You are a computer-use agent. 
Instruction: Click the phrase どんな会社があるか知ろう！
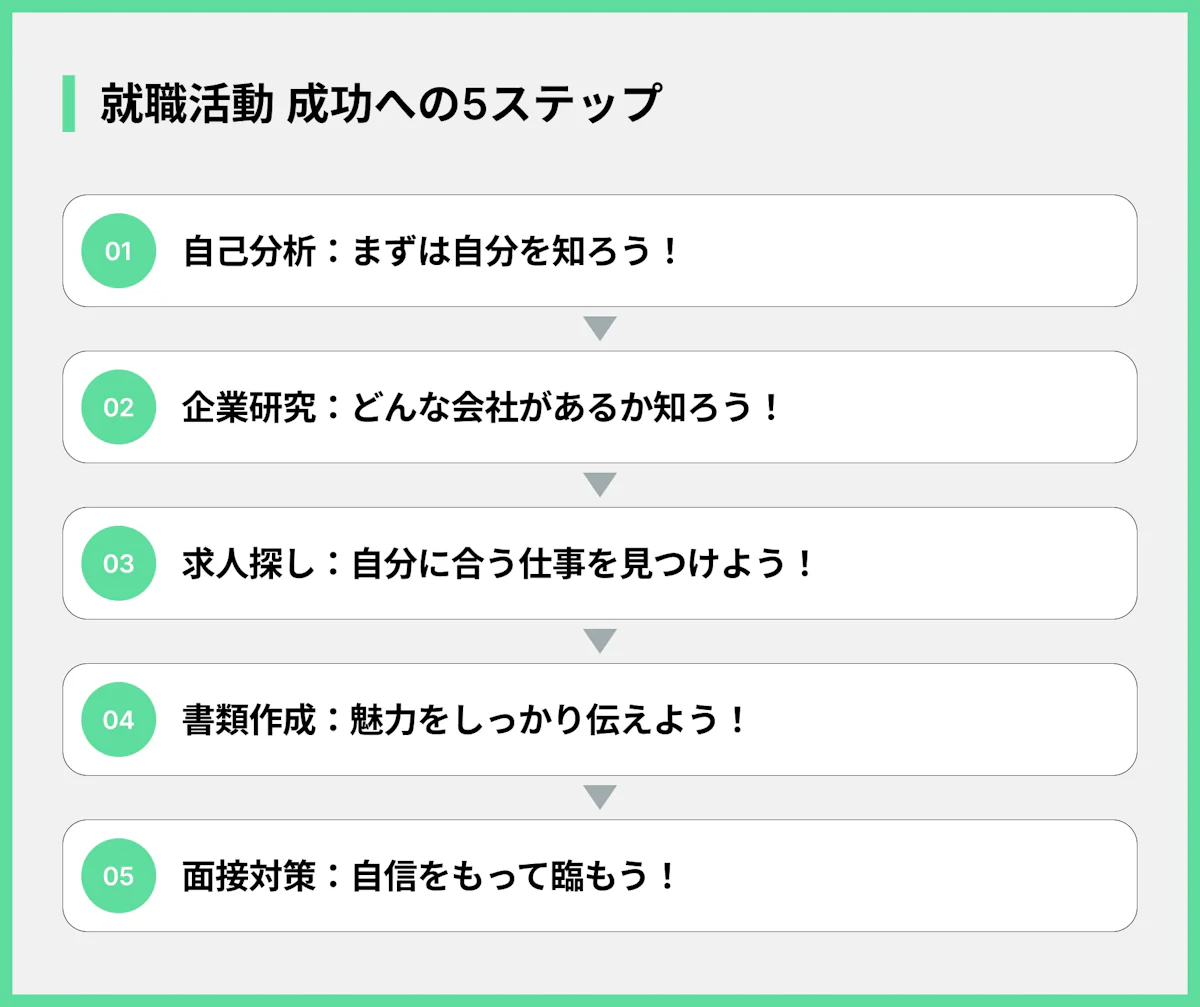[566, 407]
